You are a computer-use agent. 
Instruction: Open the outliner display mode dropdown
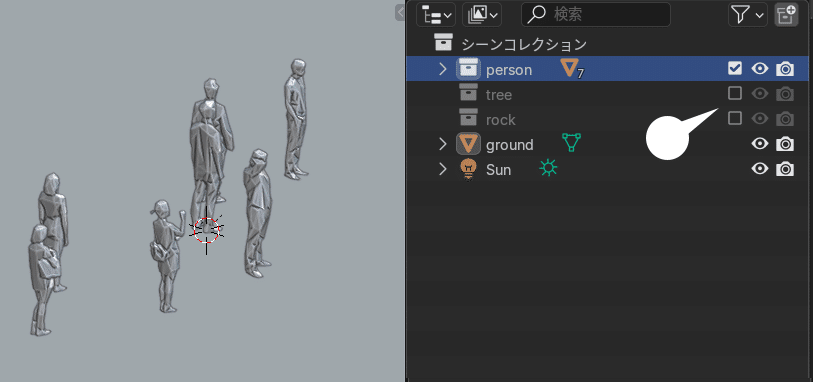(x=436, y=15)
